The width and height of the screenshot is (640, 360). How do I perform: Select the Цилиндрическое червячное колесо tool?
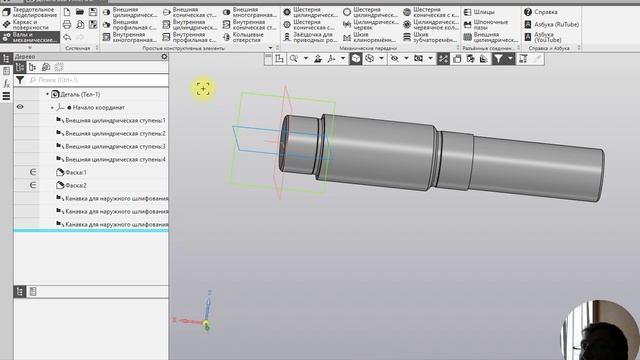431,24
